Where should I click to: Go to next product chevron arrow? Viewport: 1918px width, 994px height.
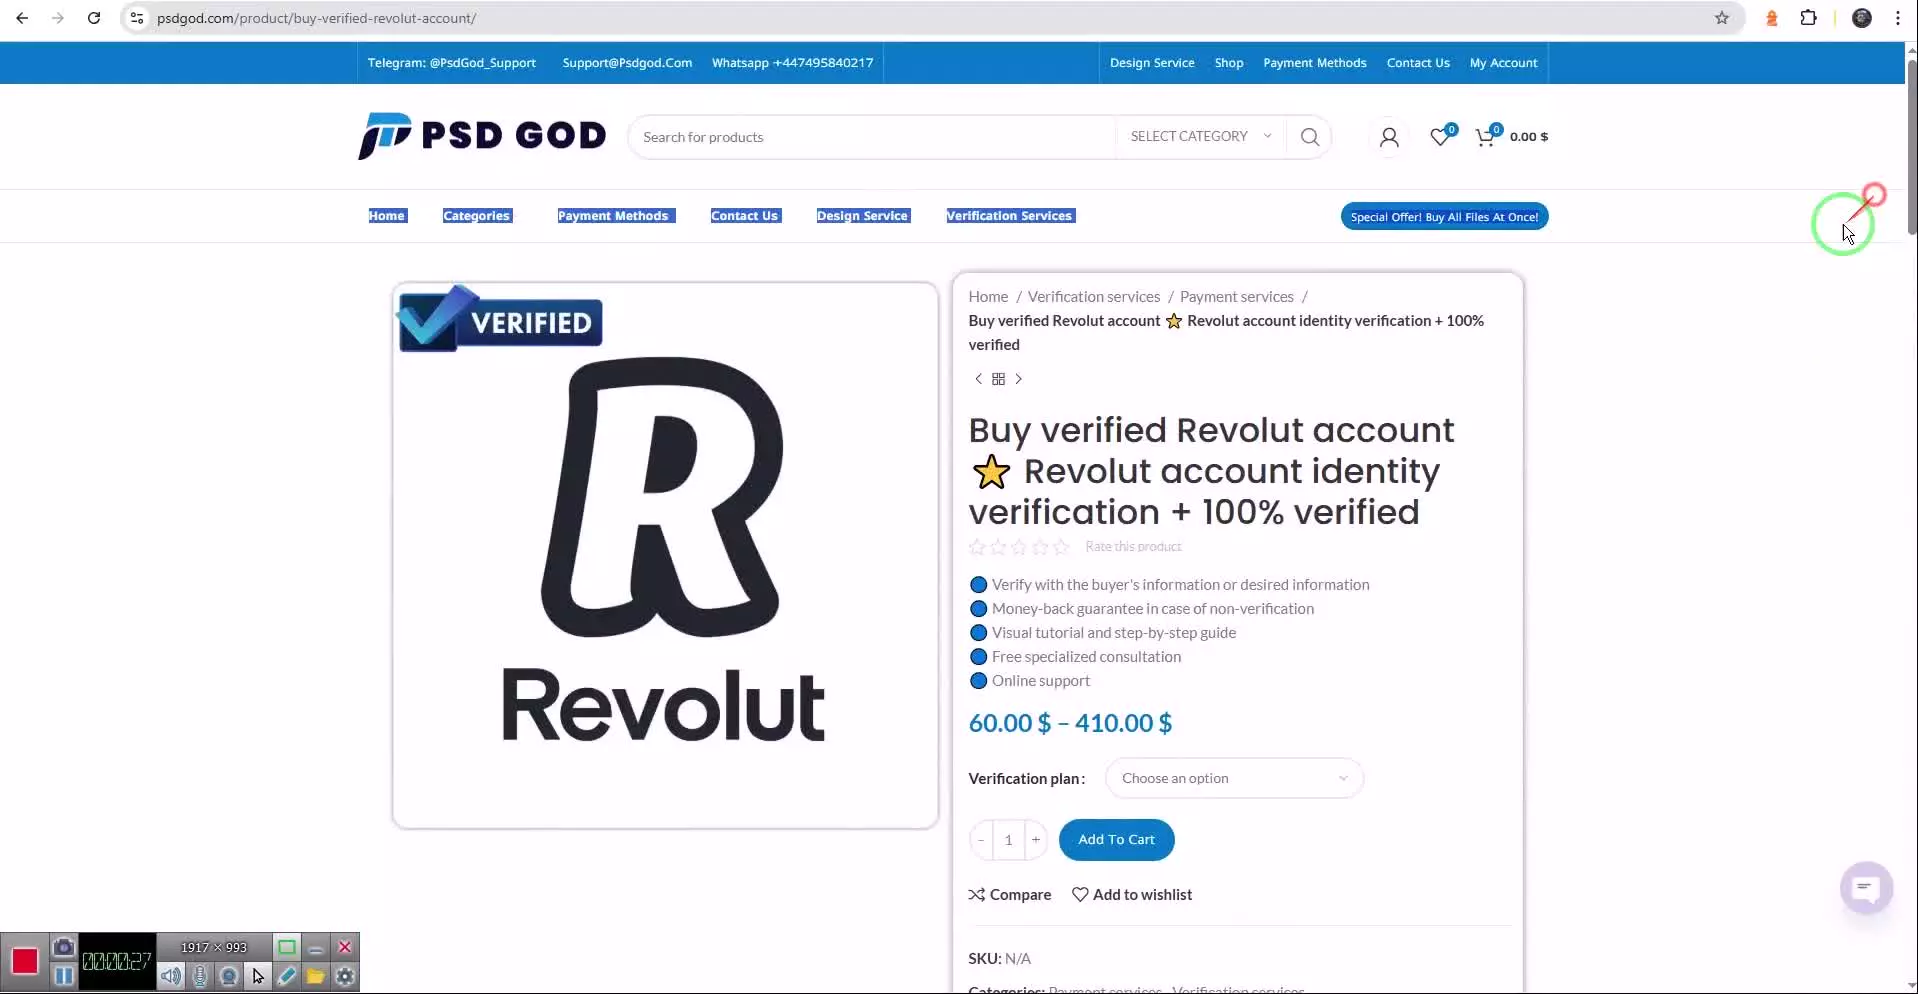pos(1018,379)
